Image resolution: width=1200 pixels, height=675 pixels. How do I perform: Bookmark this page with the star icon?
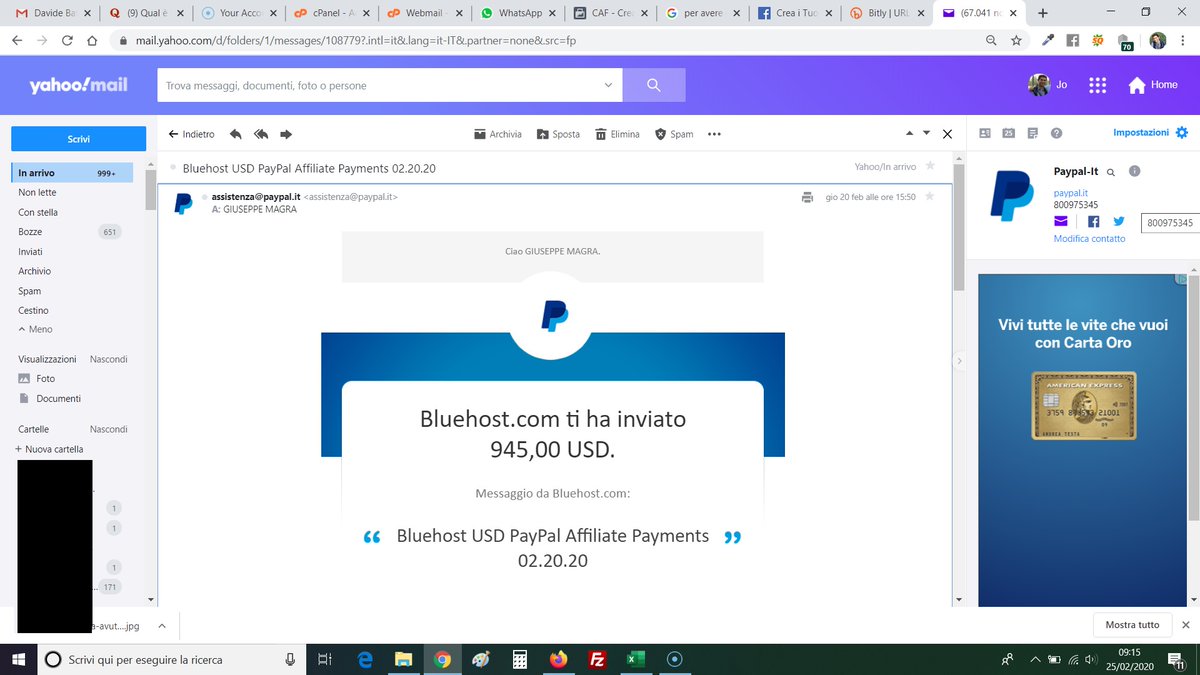pyautogui.click(x=1016, y=41)
